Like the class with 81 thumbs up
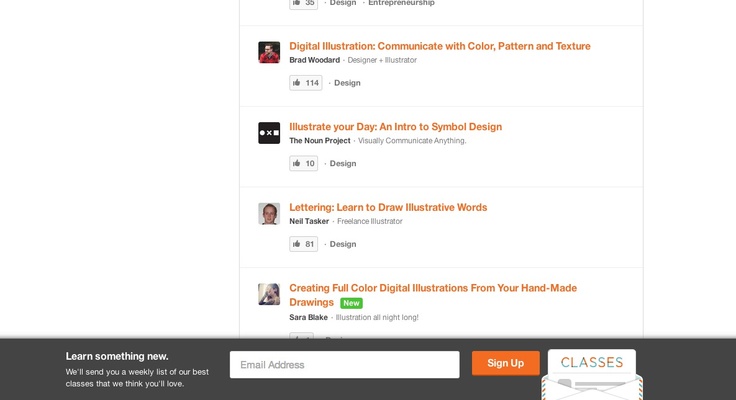This screenshot has height=400, width=736. (303, 244)
